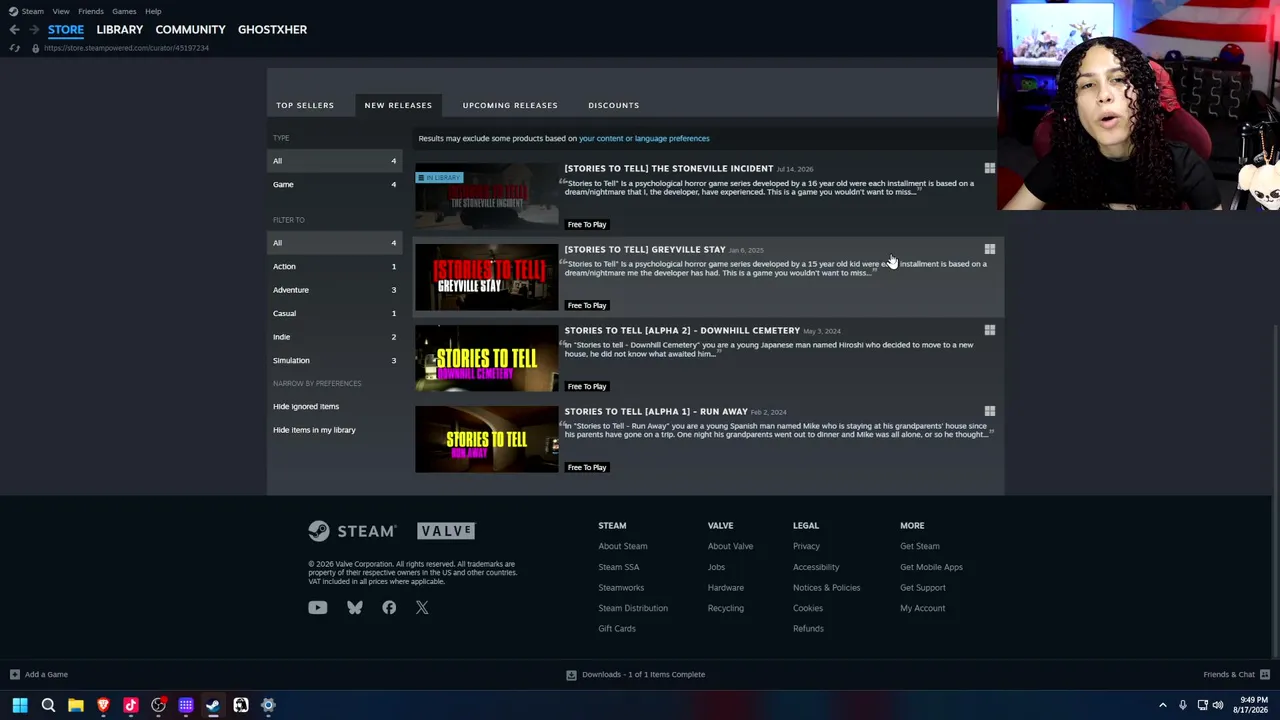Click Free To Play on Downhill Cemetery
The width and height of the screenshot is (1280, 720).
pos(587,386)
